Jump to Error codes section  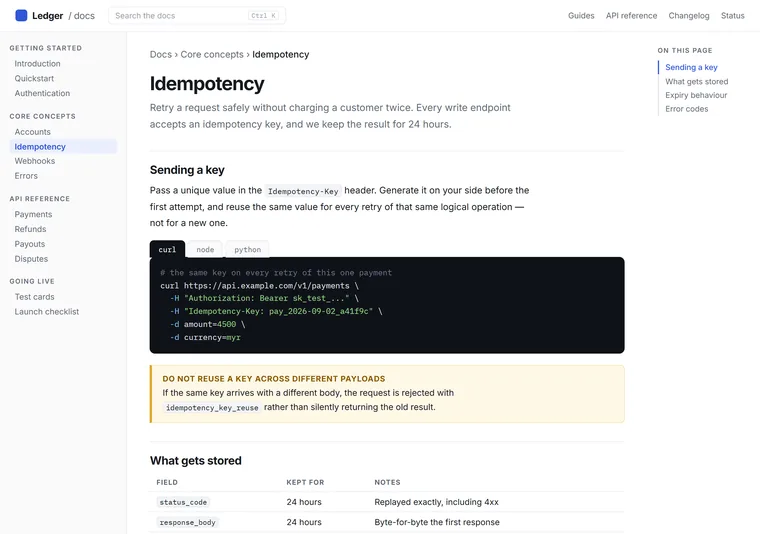click(686, 109)
